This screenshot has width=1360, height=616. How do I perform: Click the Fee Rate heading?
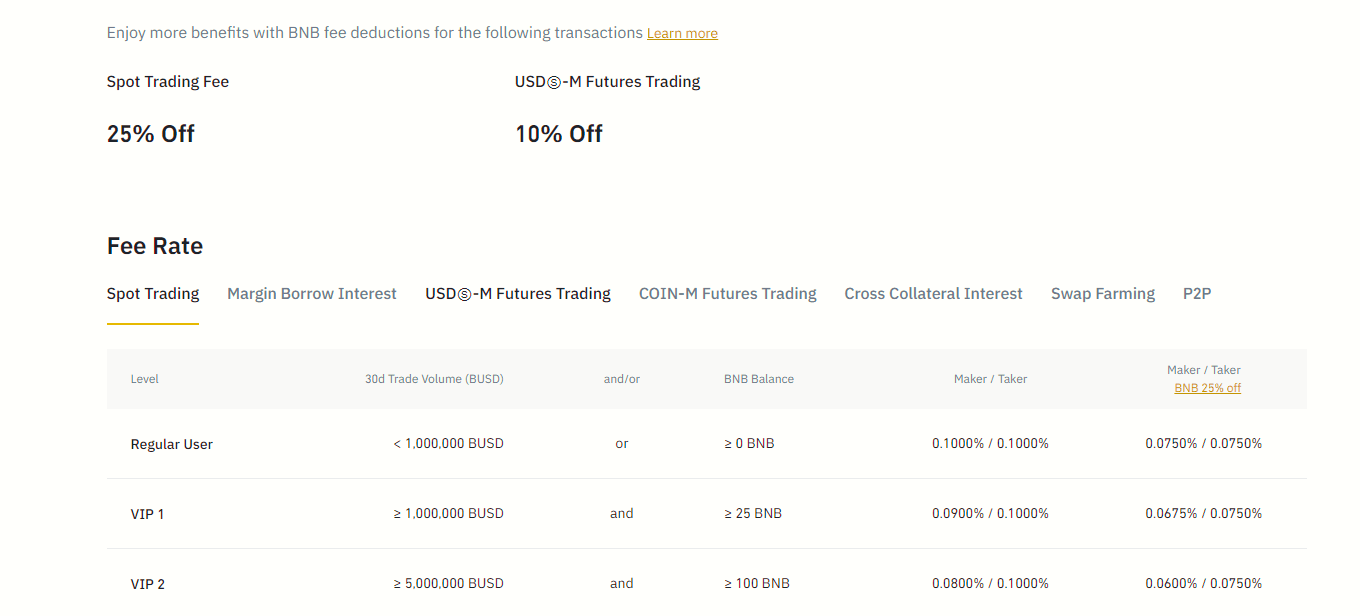[x=155, y=245]
